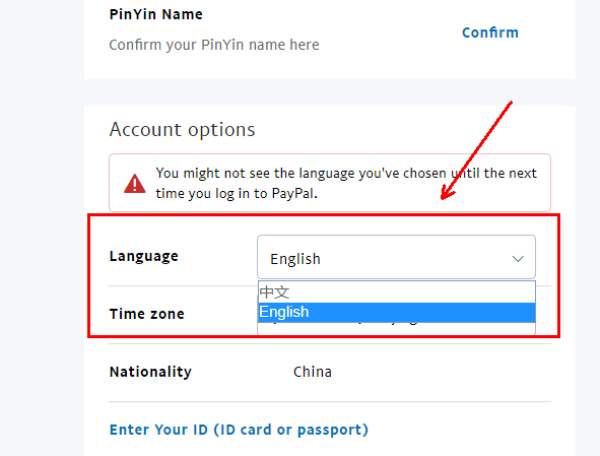Image resolution: width=600 pixels, height=456 pixels.
Task: Click the Nationality label
Action: (150, 372)
